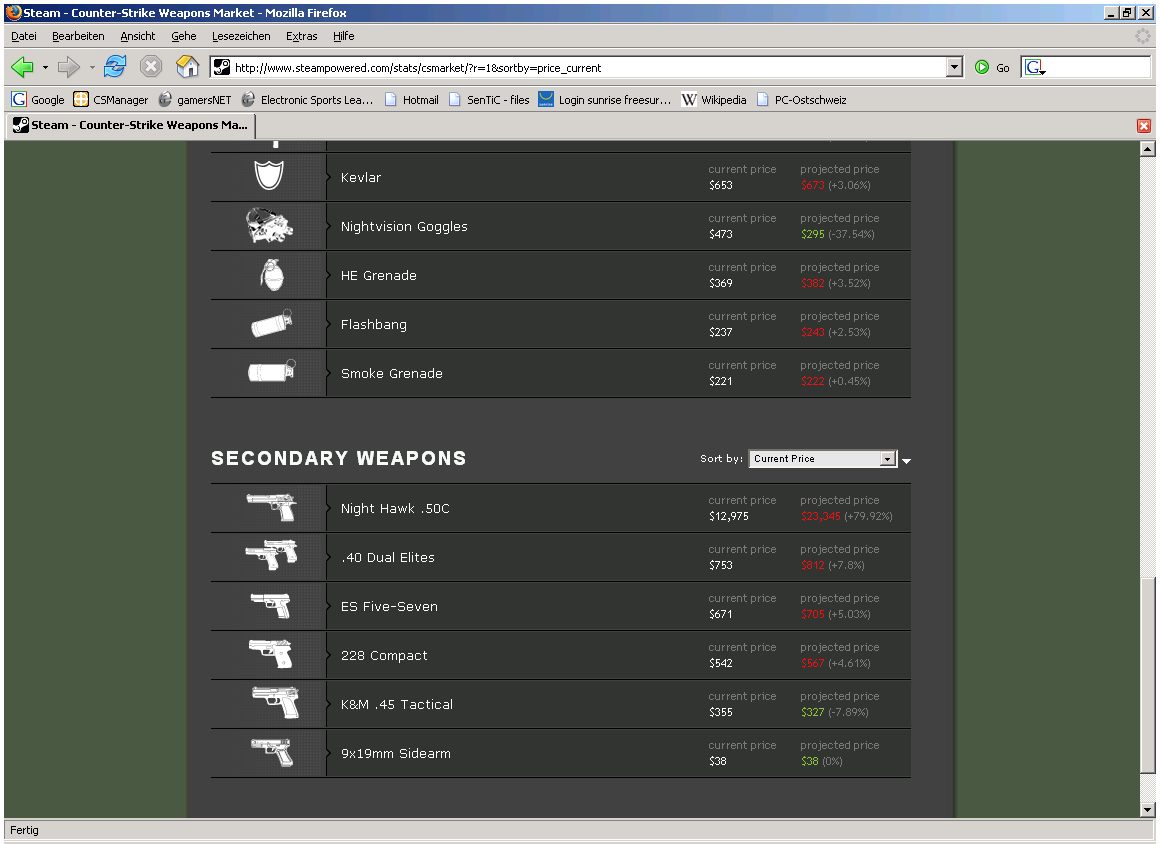The height and width of the screenshot is (844, 1160).
Task: Click the .40 Dual Elites pistols icon
Action: pyautogui.click(x=272, y=556)
